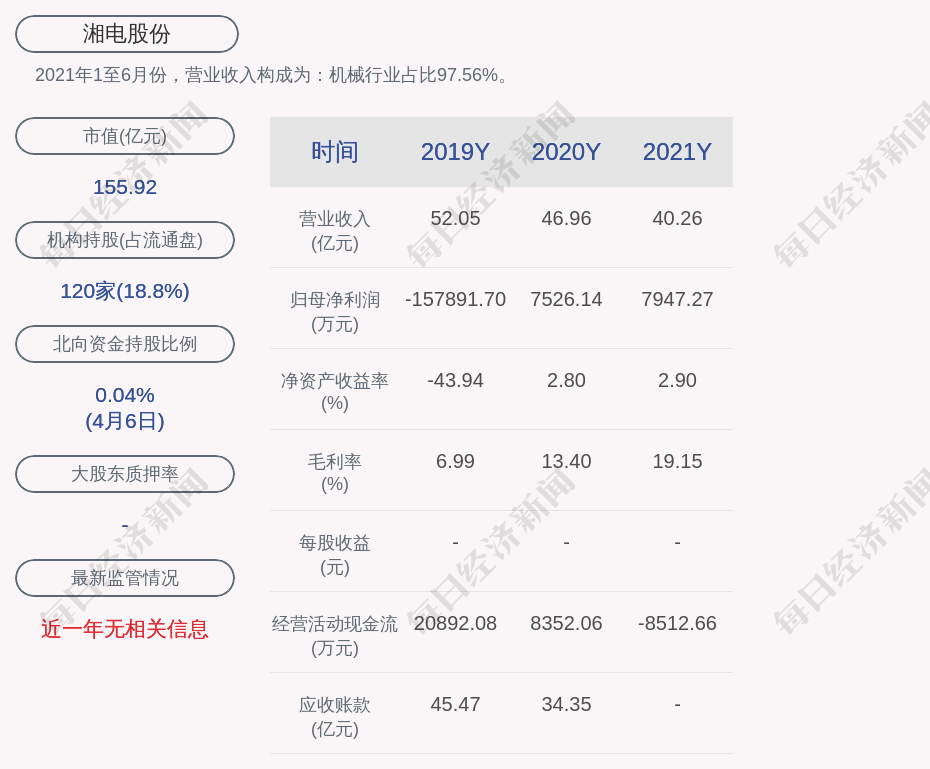Select the 市值(亿元) label button
Viewport: 930px width, 769px height.
click(125, 136)
